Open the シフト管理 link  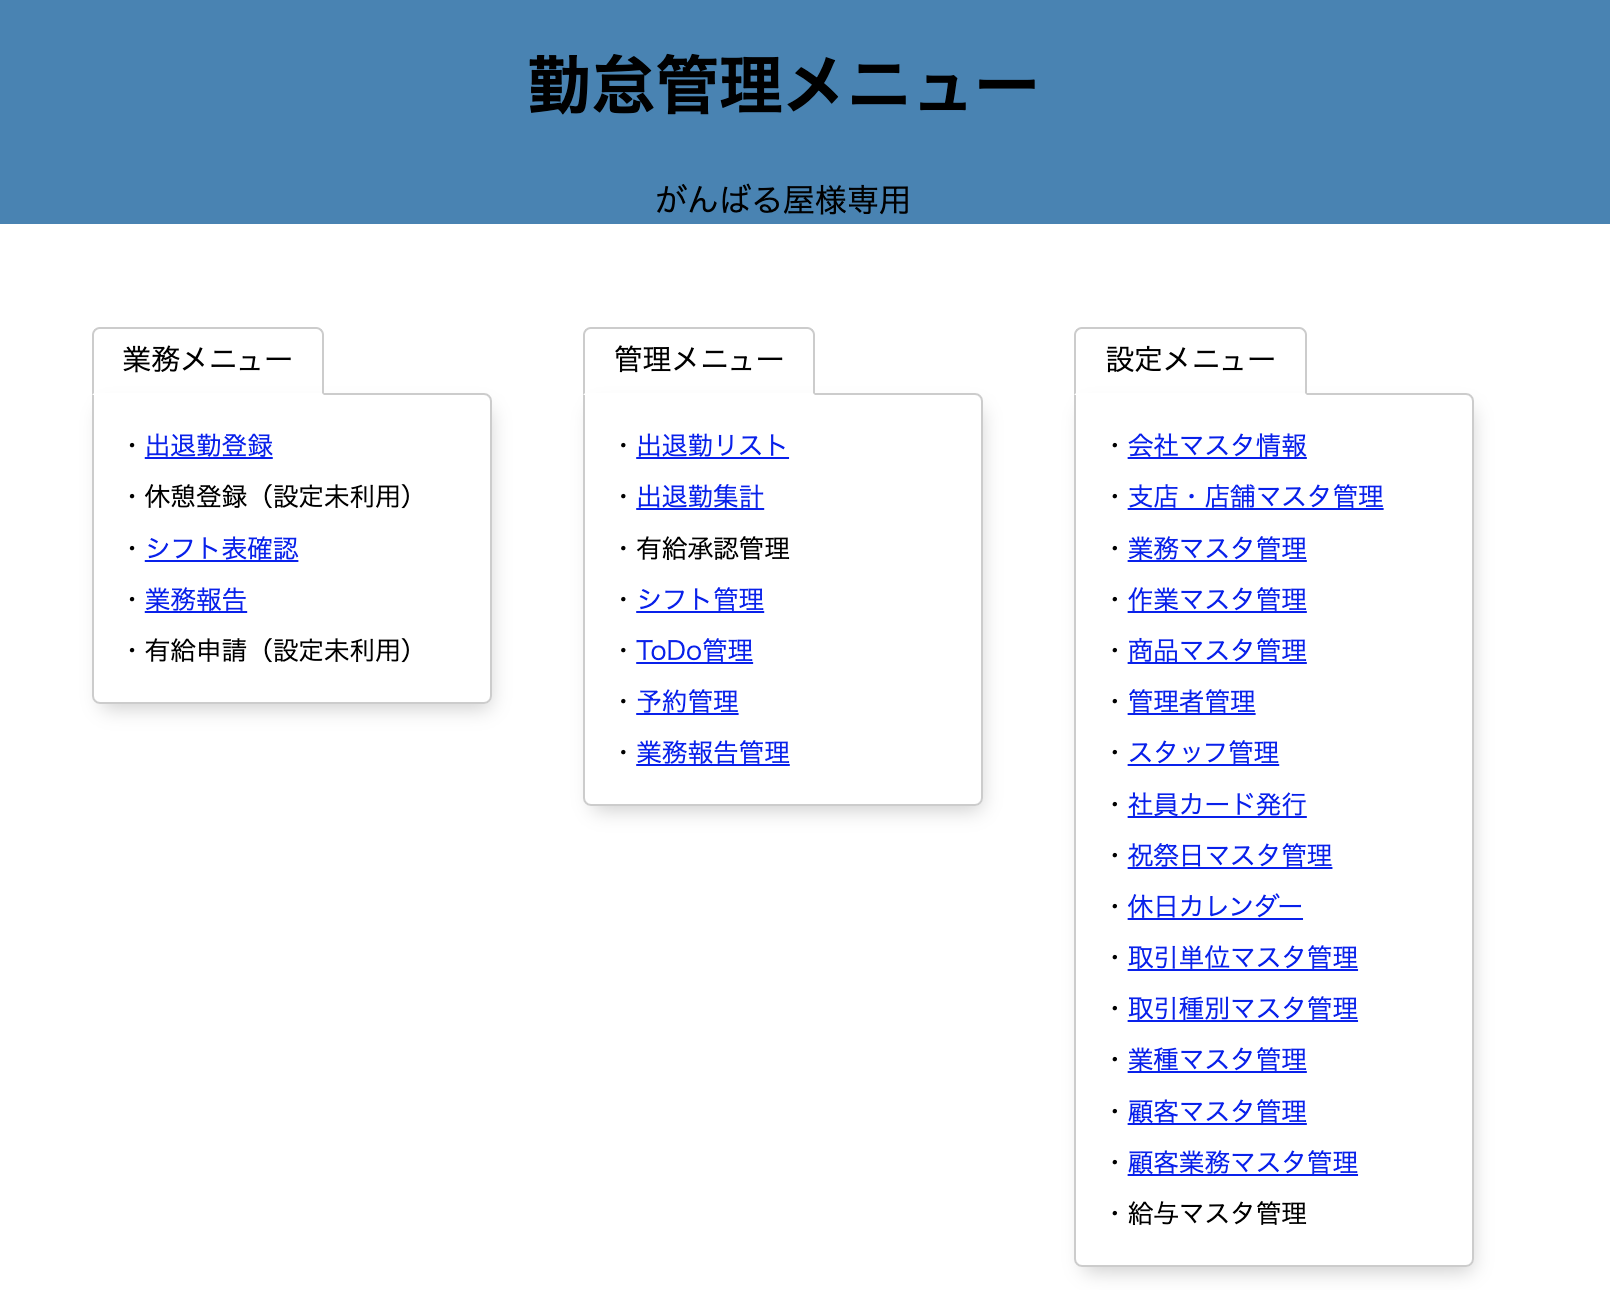(699, 600)
